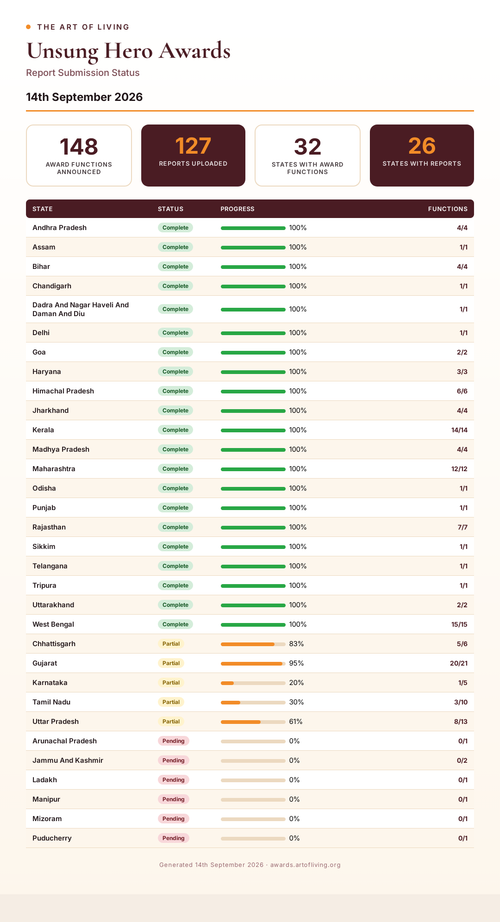Select the 127 Reports Uploaded card
Screen dimensions: 500x922
[x=193, y=155]
